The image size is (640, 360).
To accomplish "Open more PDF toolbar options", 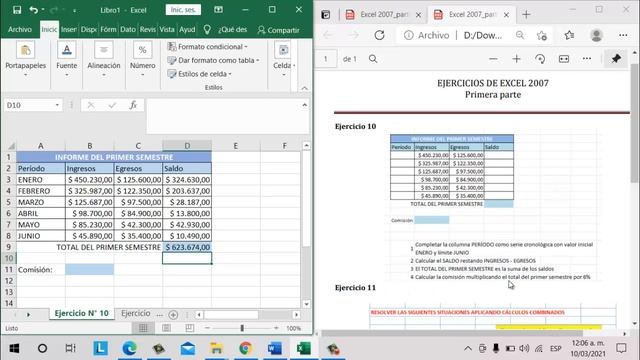I will coord(587,59).
